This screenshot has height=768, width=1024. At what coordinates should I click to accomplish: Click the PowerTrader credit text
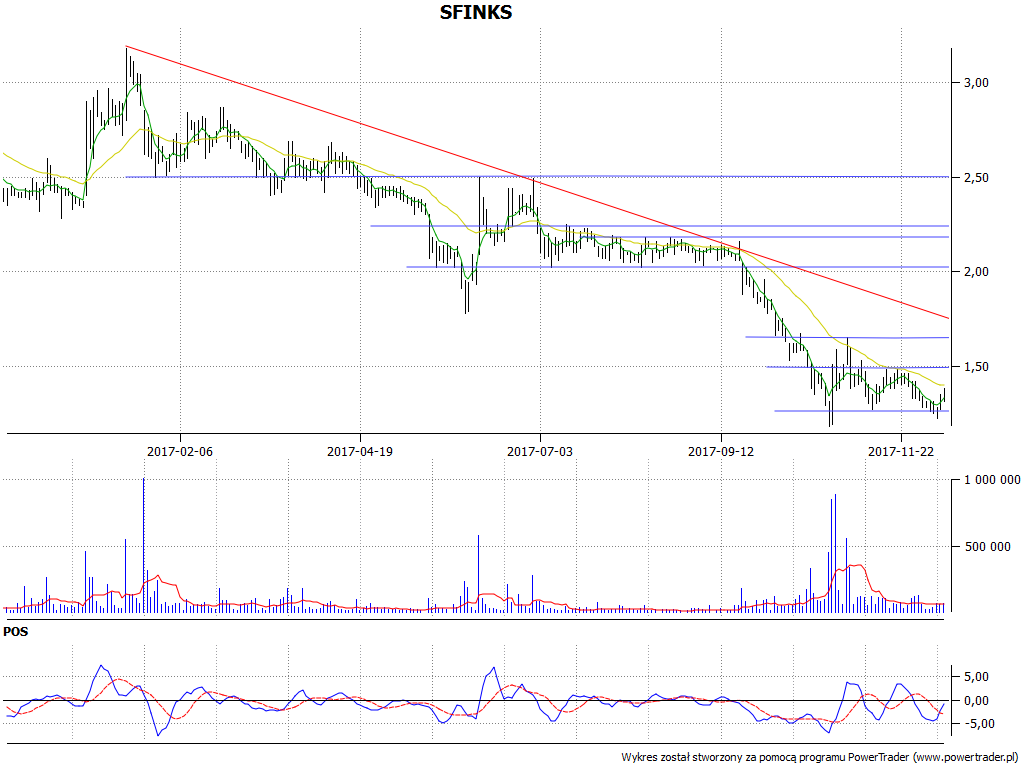[x=819, y=758]
